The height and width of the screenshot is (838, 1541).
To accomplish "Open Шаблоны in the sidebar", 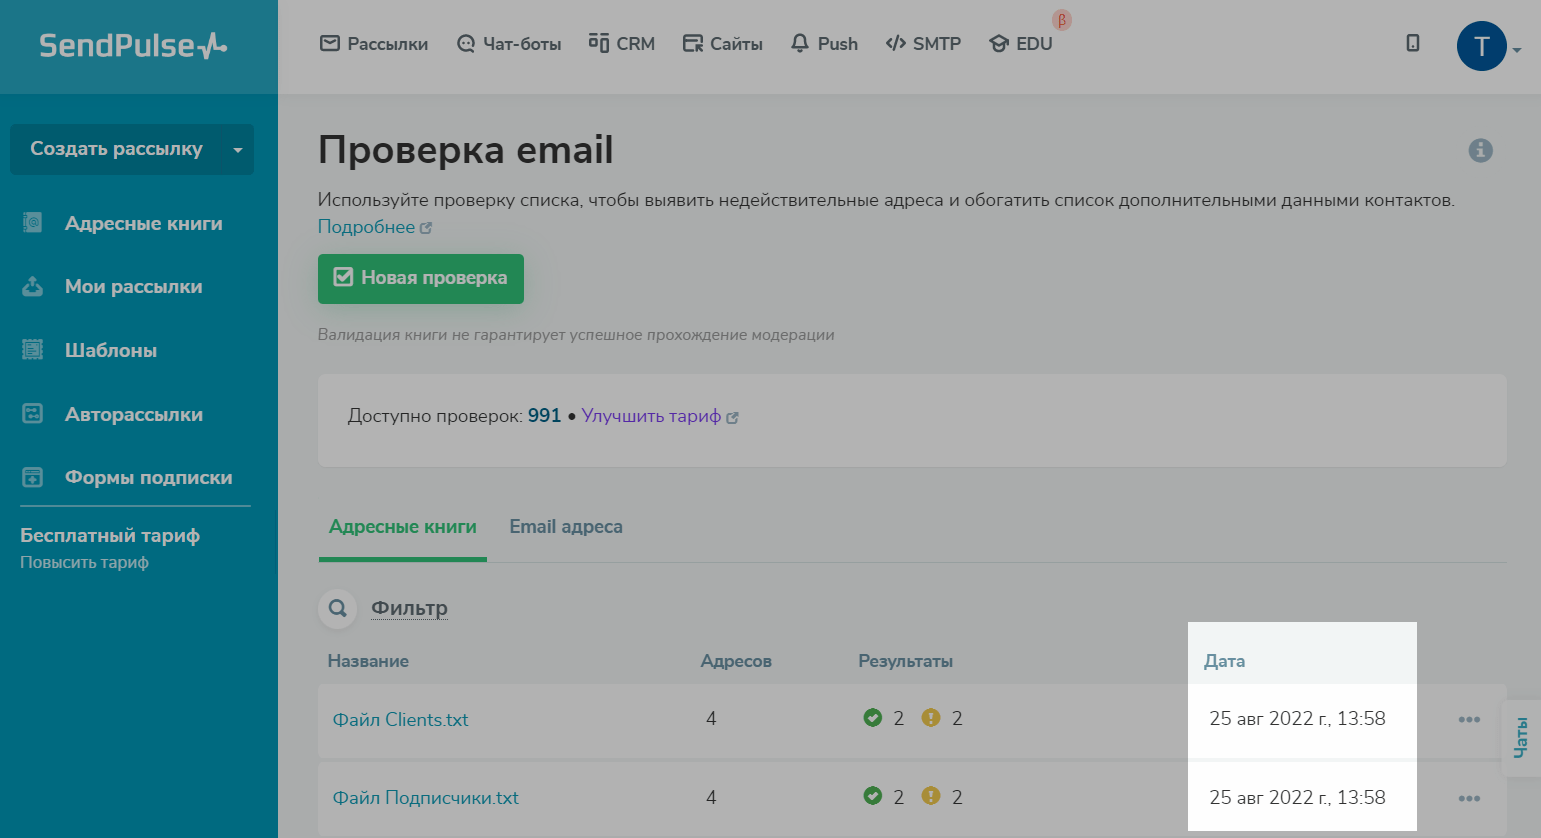I will [x=111, y=351].
